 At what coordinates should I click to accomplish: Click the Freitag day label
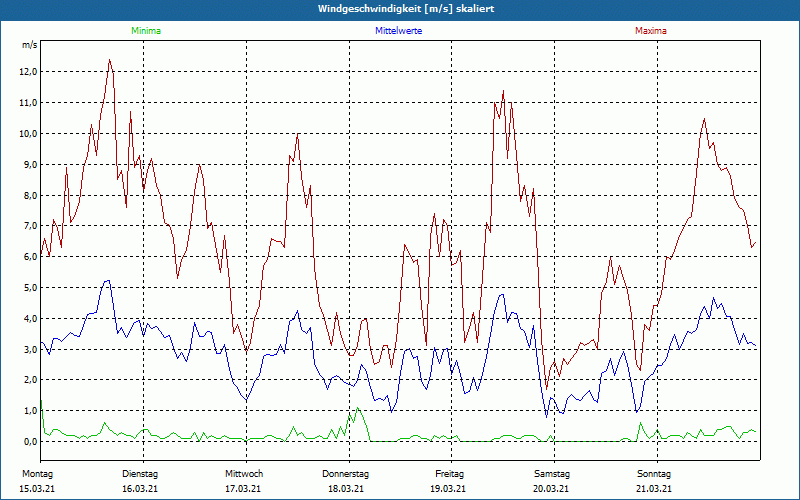(449, 474)
